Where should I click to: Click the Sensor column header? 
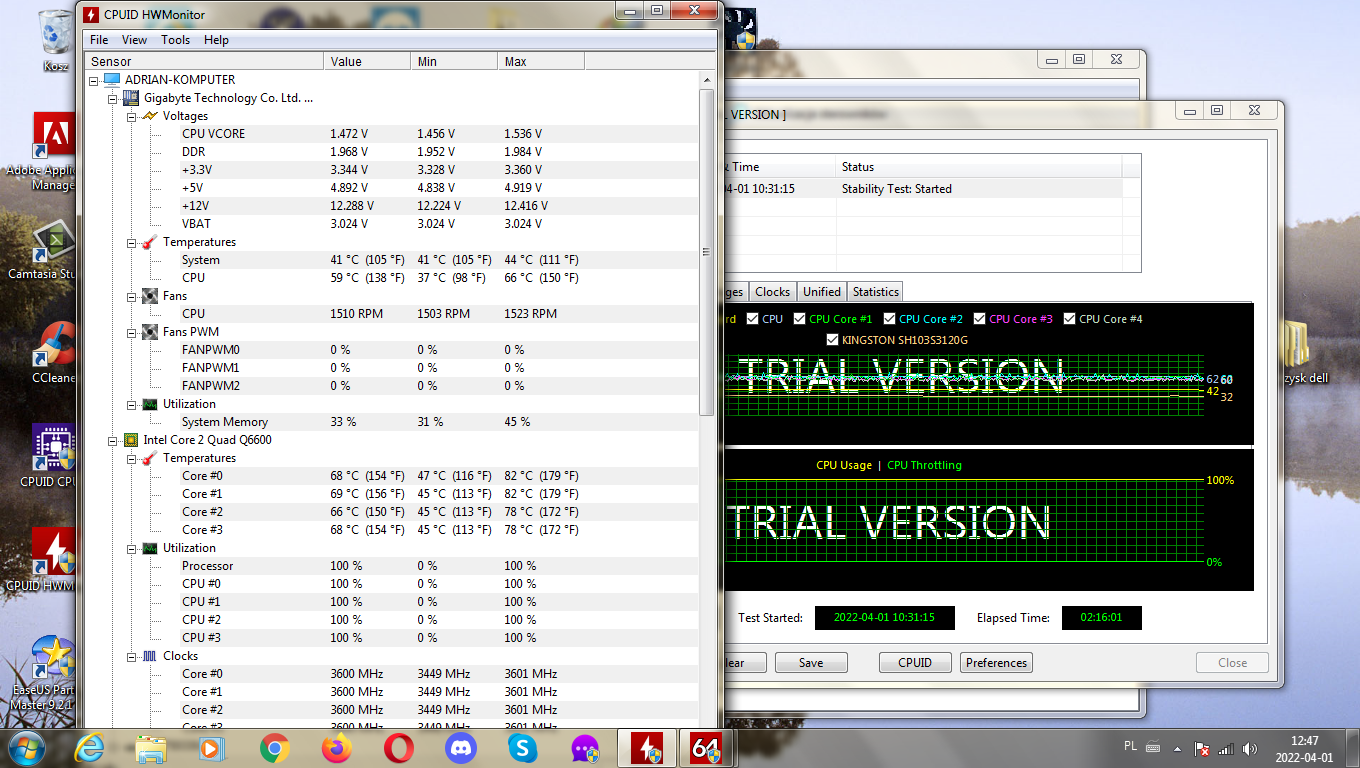click(204, 62)
